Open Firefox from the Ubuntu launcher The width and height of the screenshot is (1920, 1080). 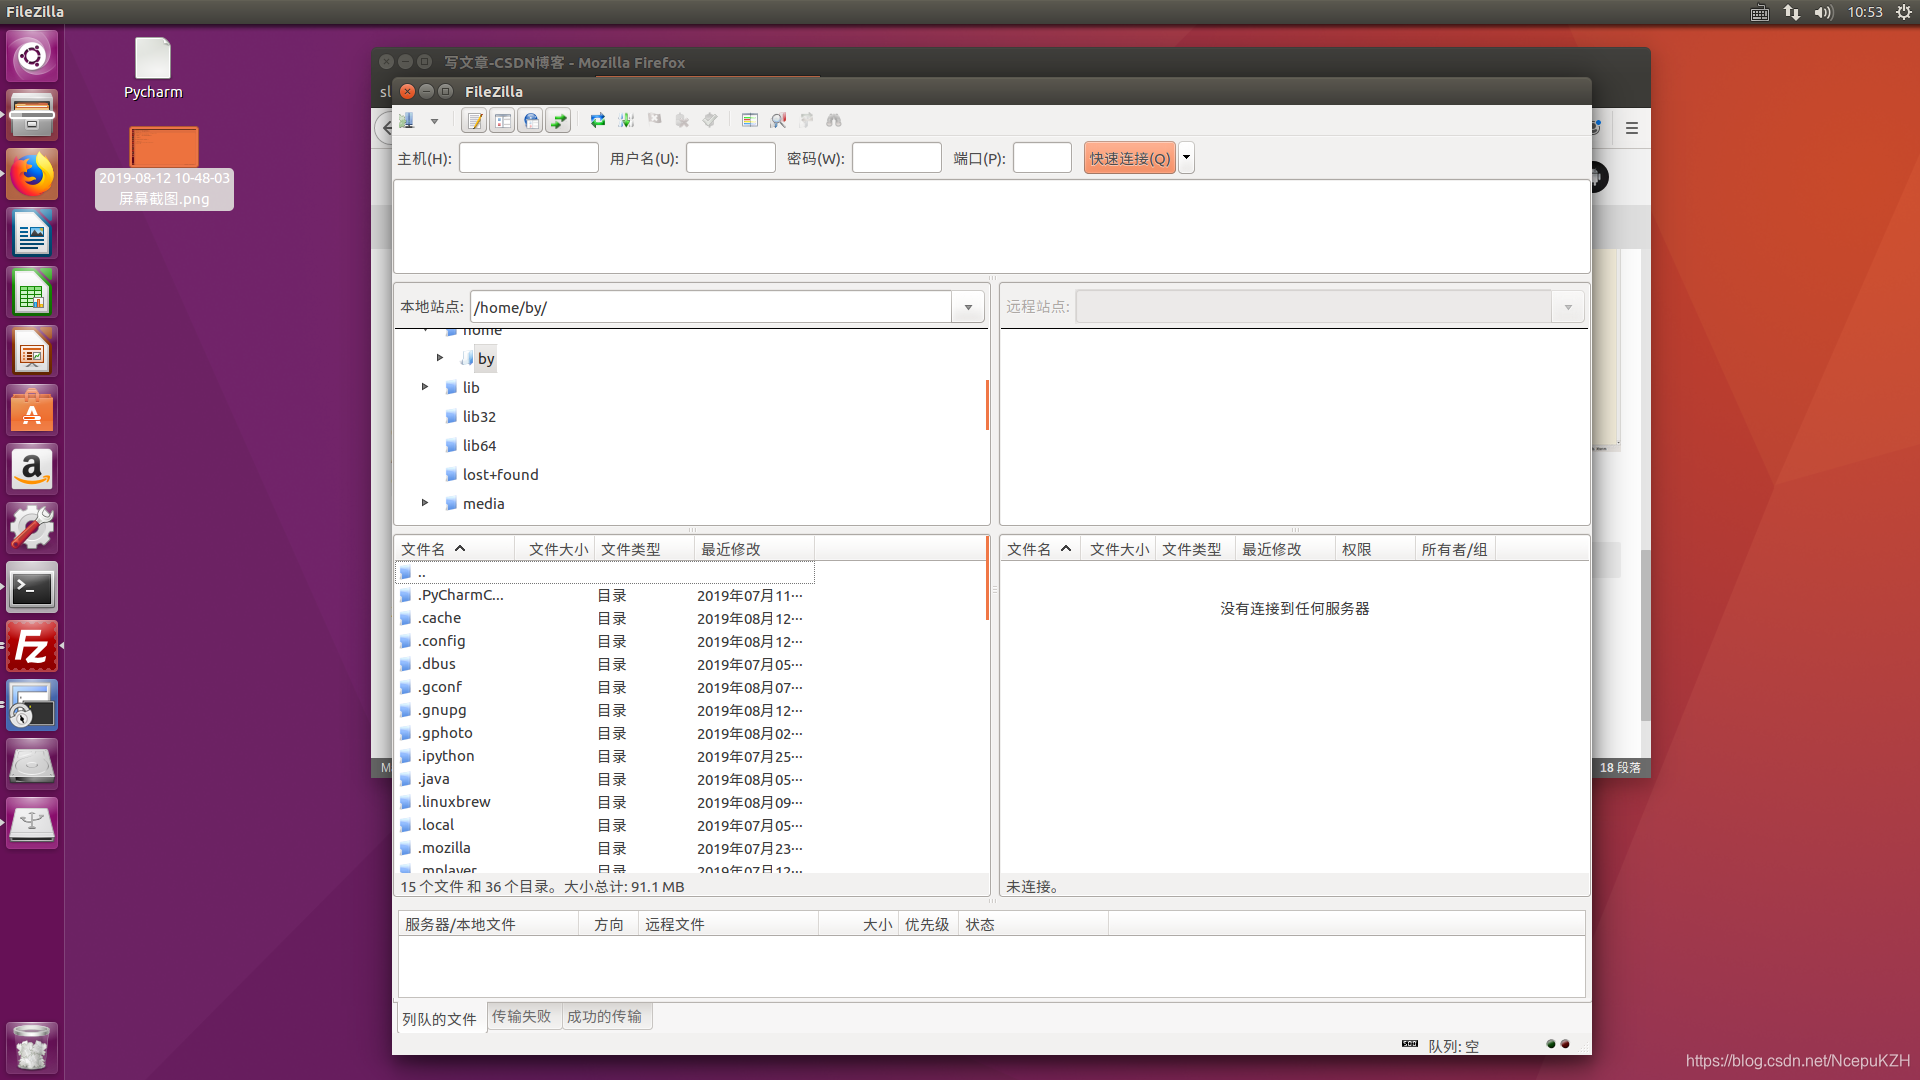(x=32, y=175)
